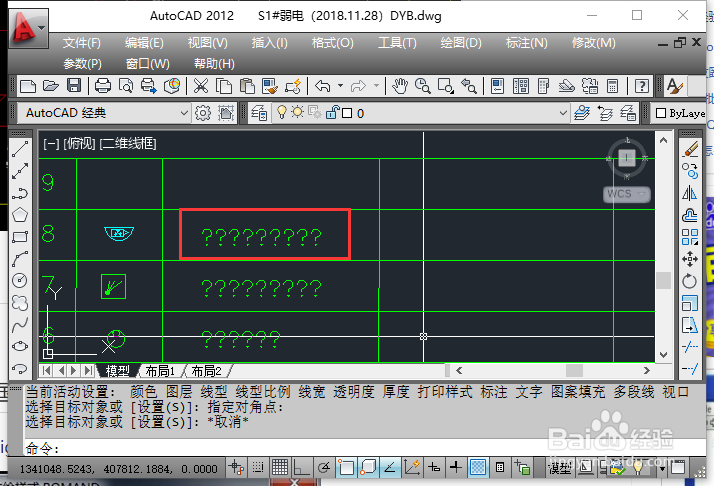The image size is (714, 486).
Task: Open the 文件(F) menu
Action: point(82,43)
